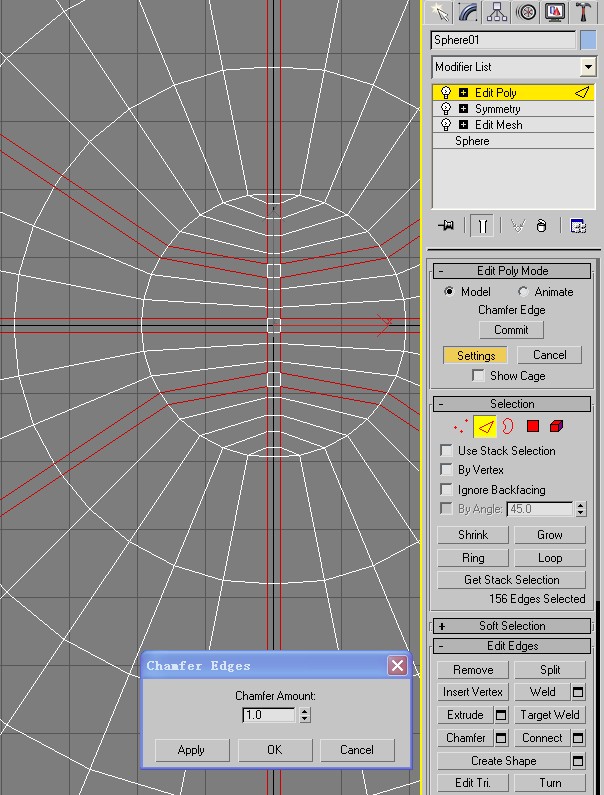Click the Grow selection button
Screen dimensions: 604x795
(550, 535)
